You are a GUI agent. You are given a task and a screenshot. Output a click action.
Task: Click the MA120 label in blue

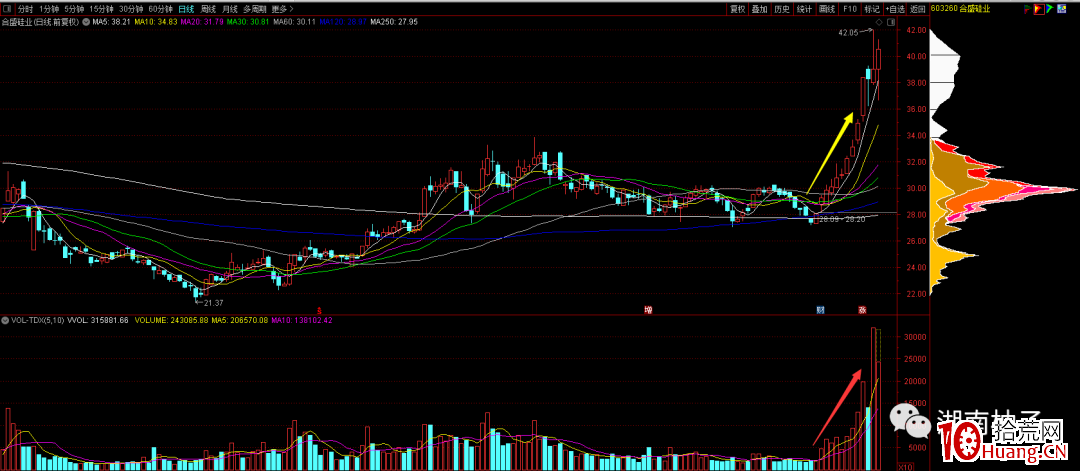point(344,22)
